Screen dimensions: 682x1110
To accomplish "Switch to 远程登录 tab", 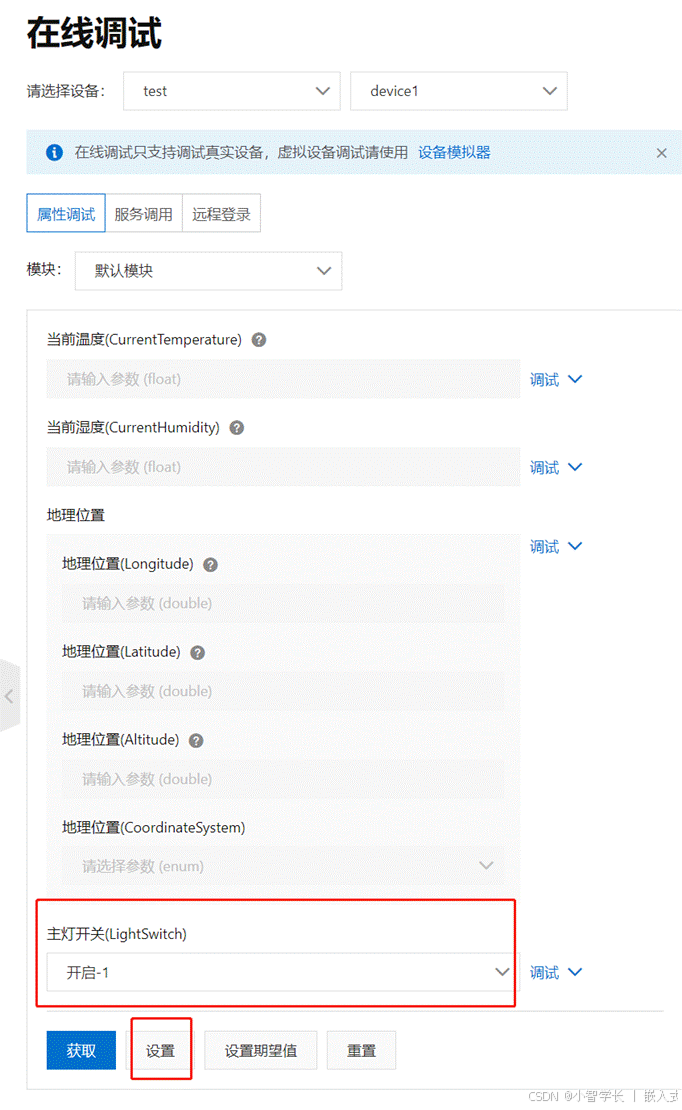I will pyautogui.click(x=222, y=213).
